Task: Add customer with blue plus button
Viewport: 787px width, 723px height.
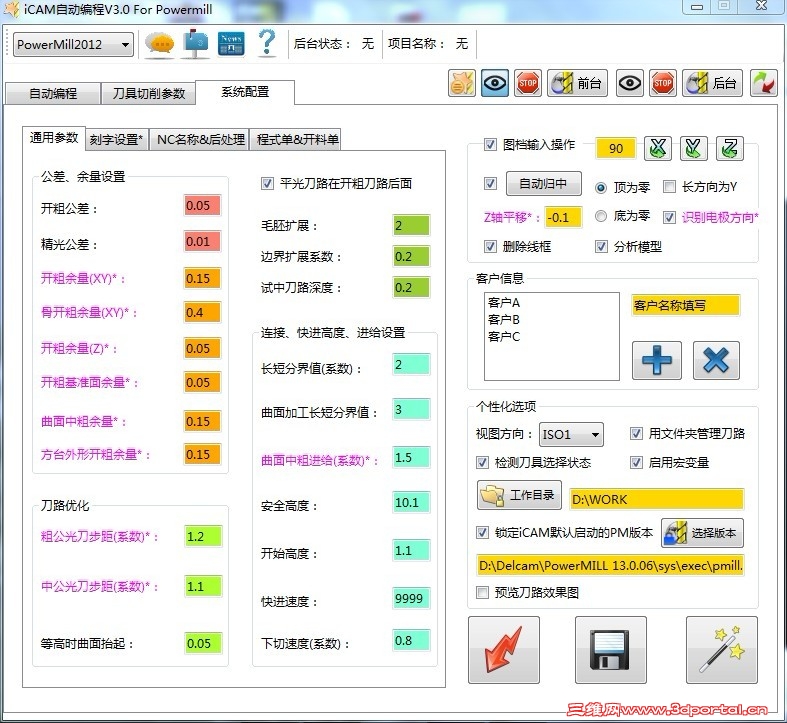Action: click(x=657, y=360)
